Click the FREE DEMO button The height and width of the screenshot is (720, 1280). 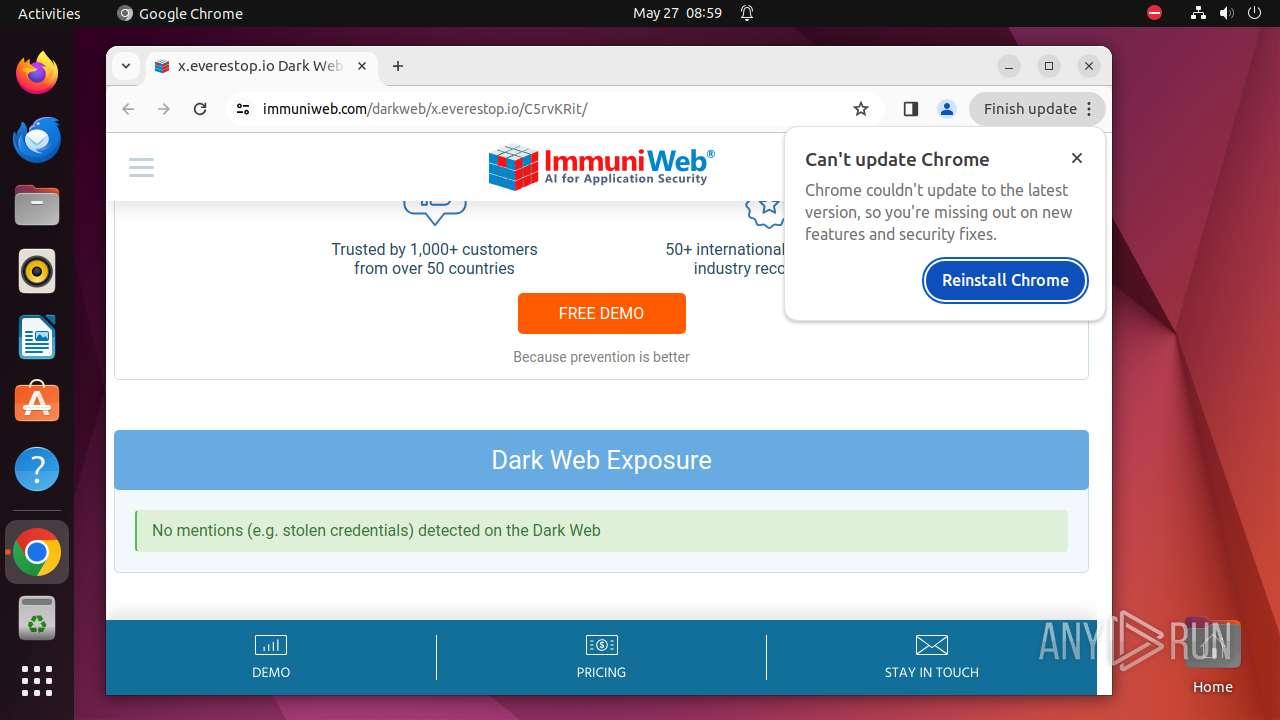(x=601, y=313)
